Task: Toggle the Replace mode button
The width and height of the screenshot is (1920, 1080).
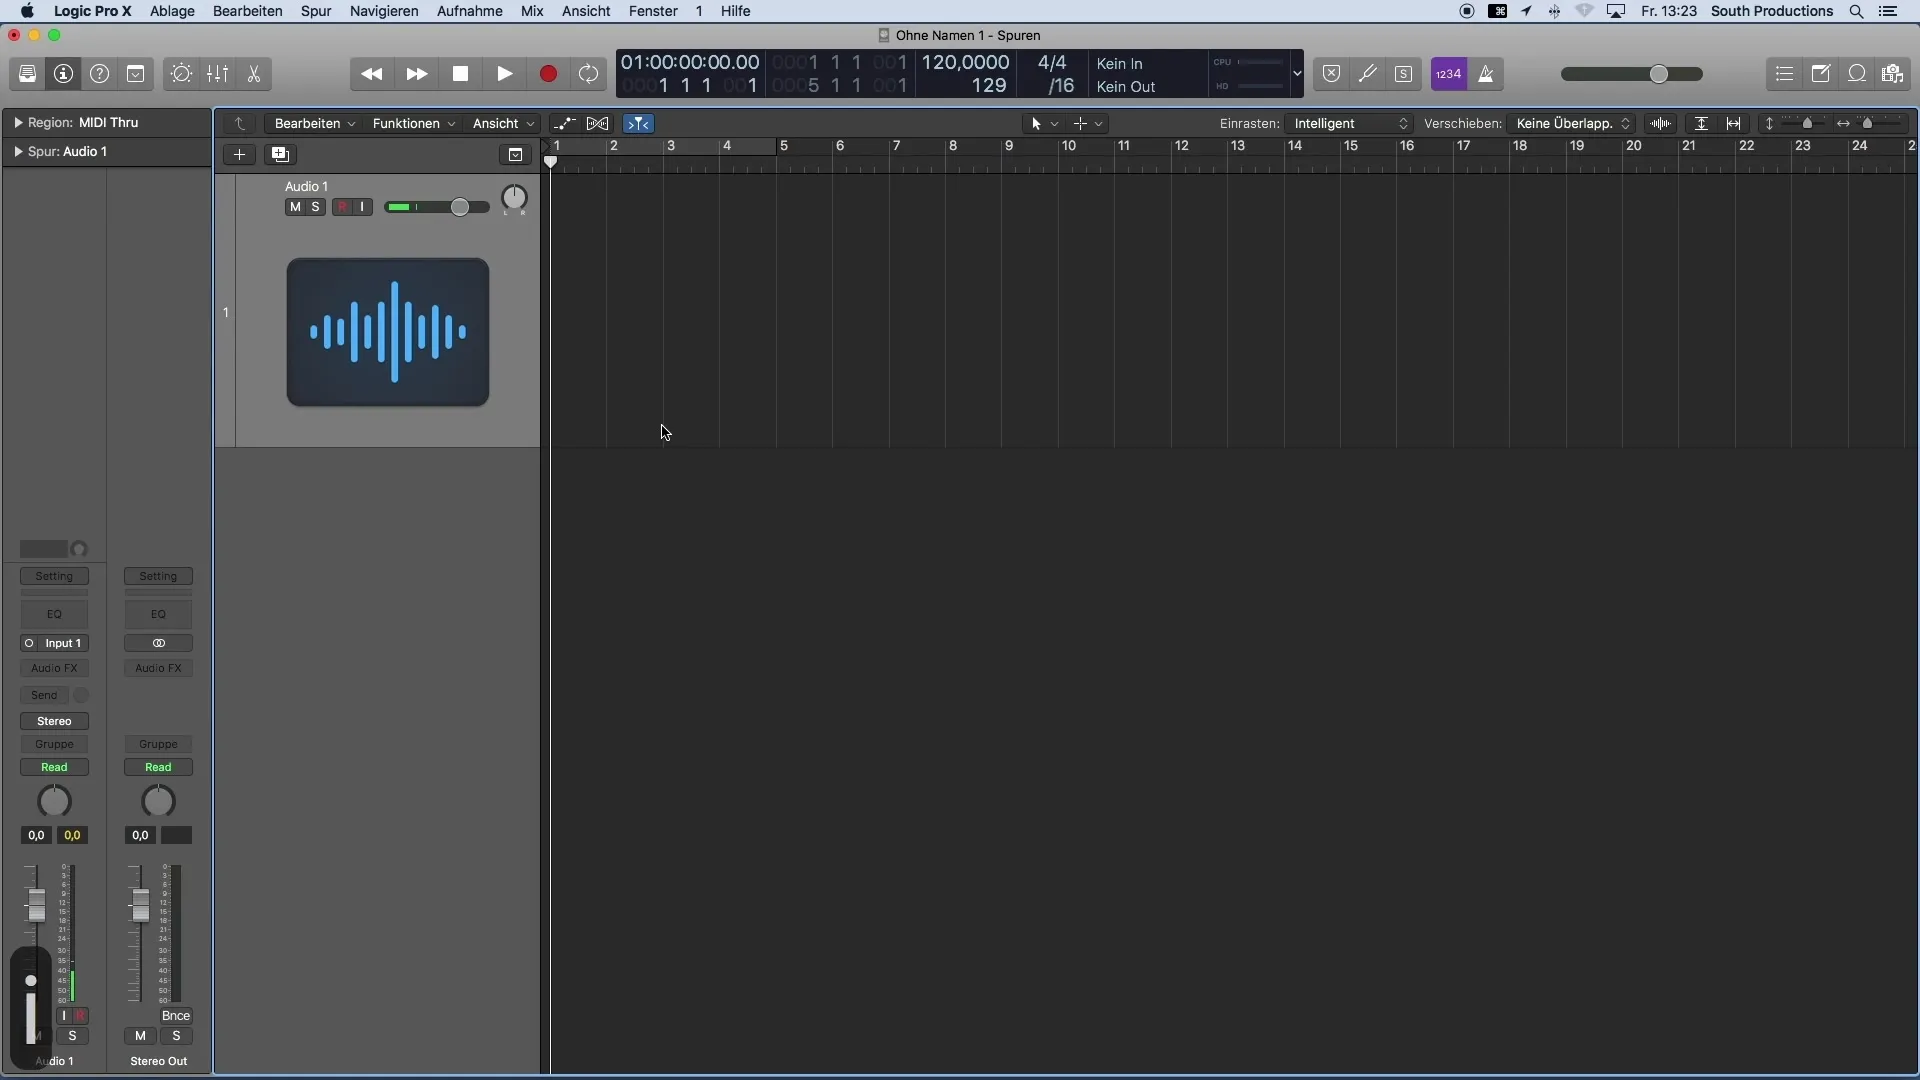Action: (x=1331, y=74)
